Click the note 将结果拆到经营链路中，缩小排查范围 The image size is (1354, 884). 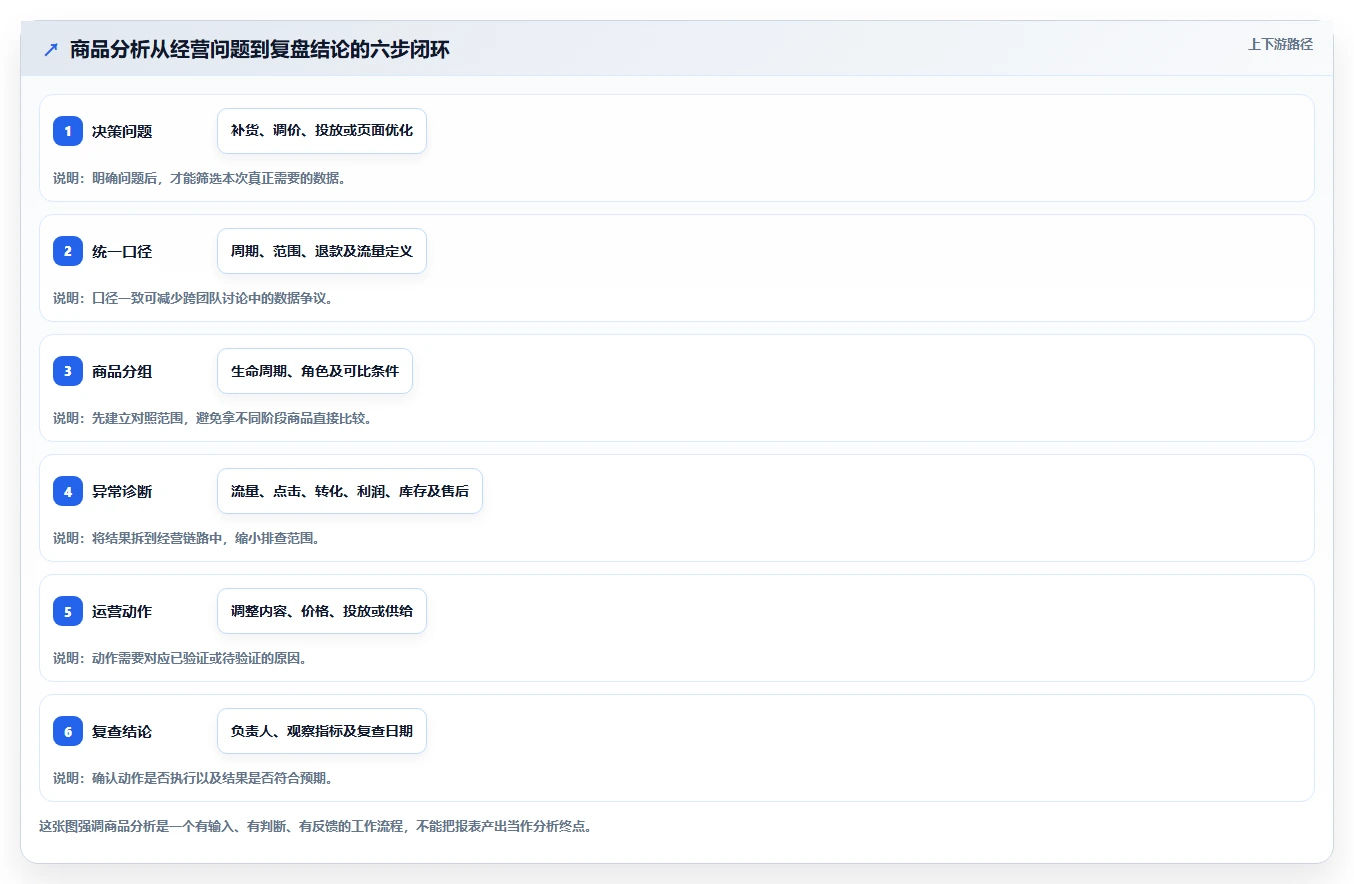pyautogui.click(x=186, y=538)
